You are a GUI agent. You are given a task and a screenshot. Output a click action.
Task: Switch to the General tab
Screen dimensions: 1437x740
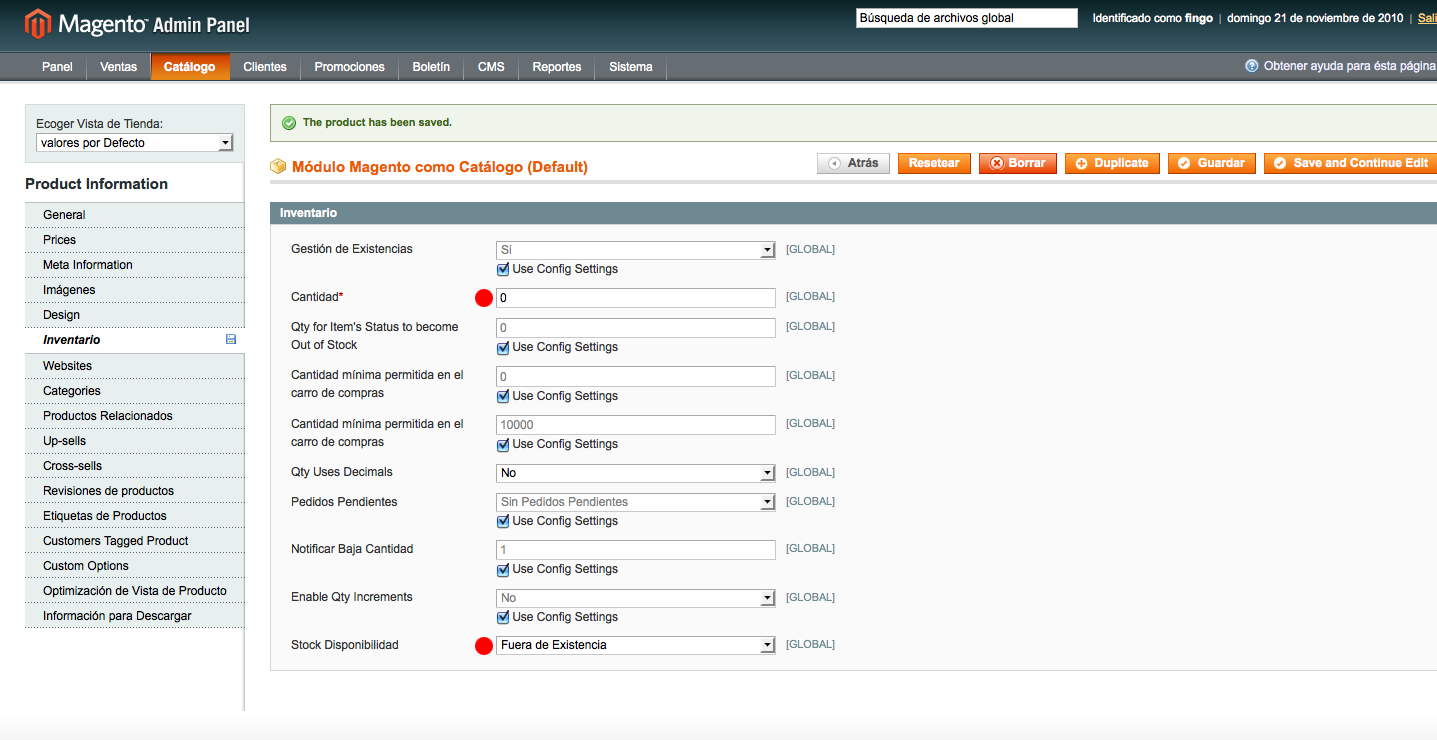134,215
